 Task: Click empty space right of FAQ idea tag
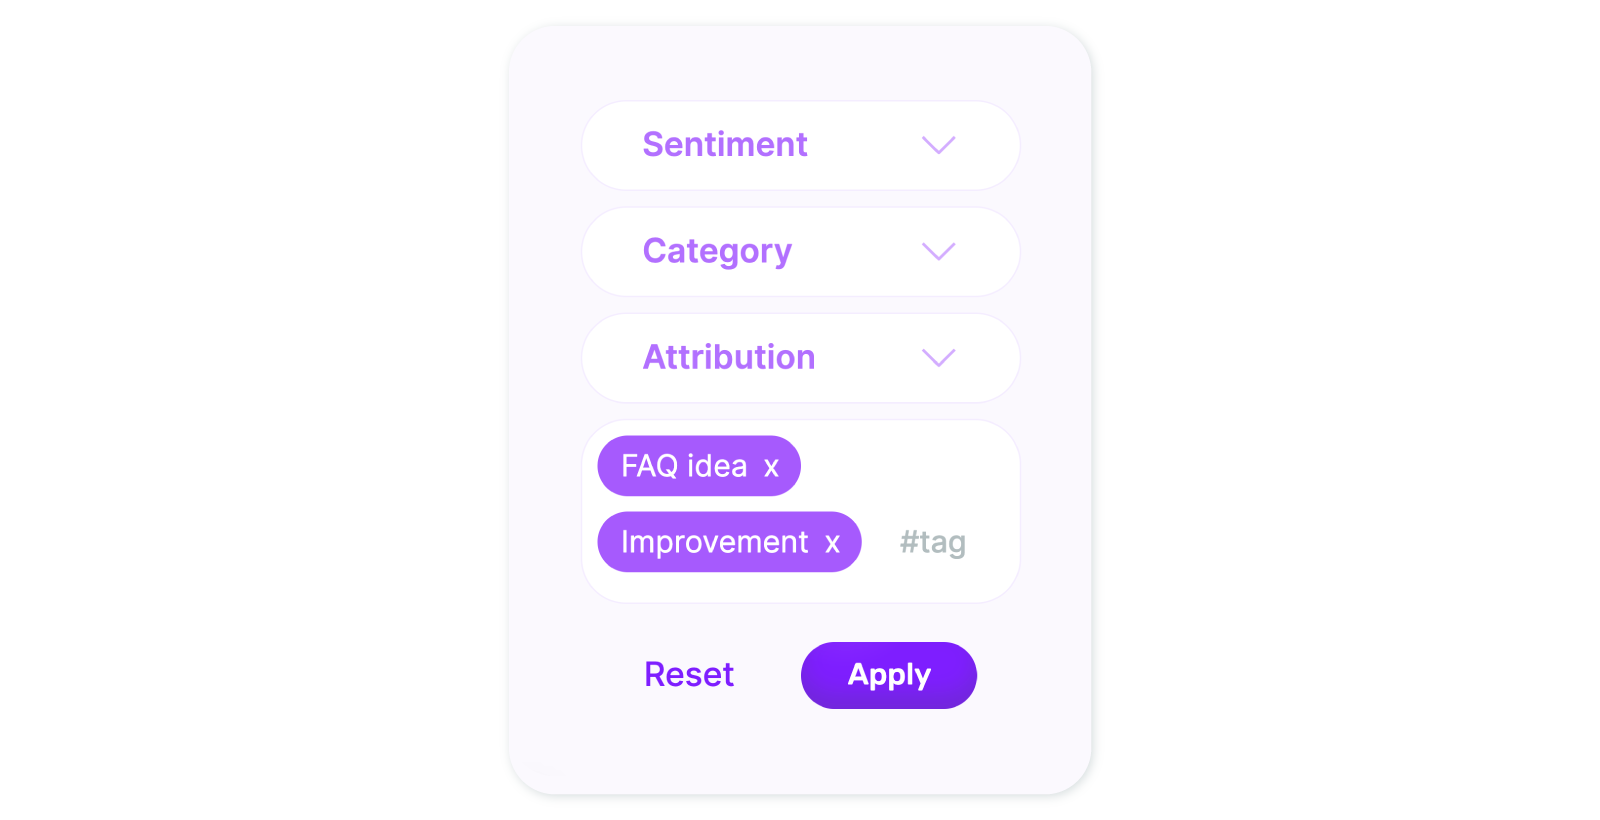pos(905,466)
